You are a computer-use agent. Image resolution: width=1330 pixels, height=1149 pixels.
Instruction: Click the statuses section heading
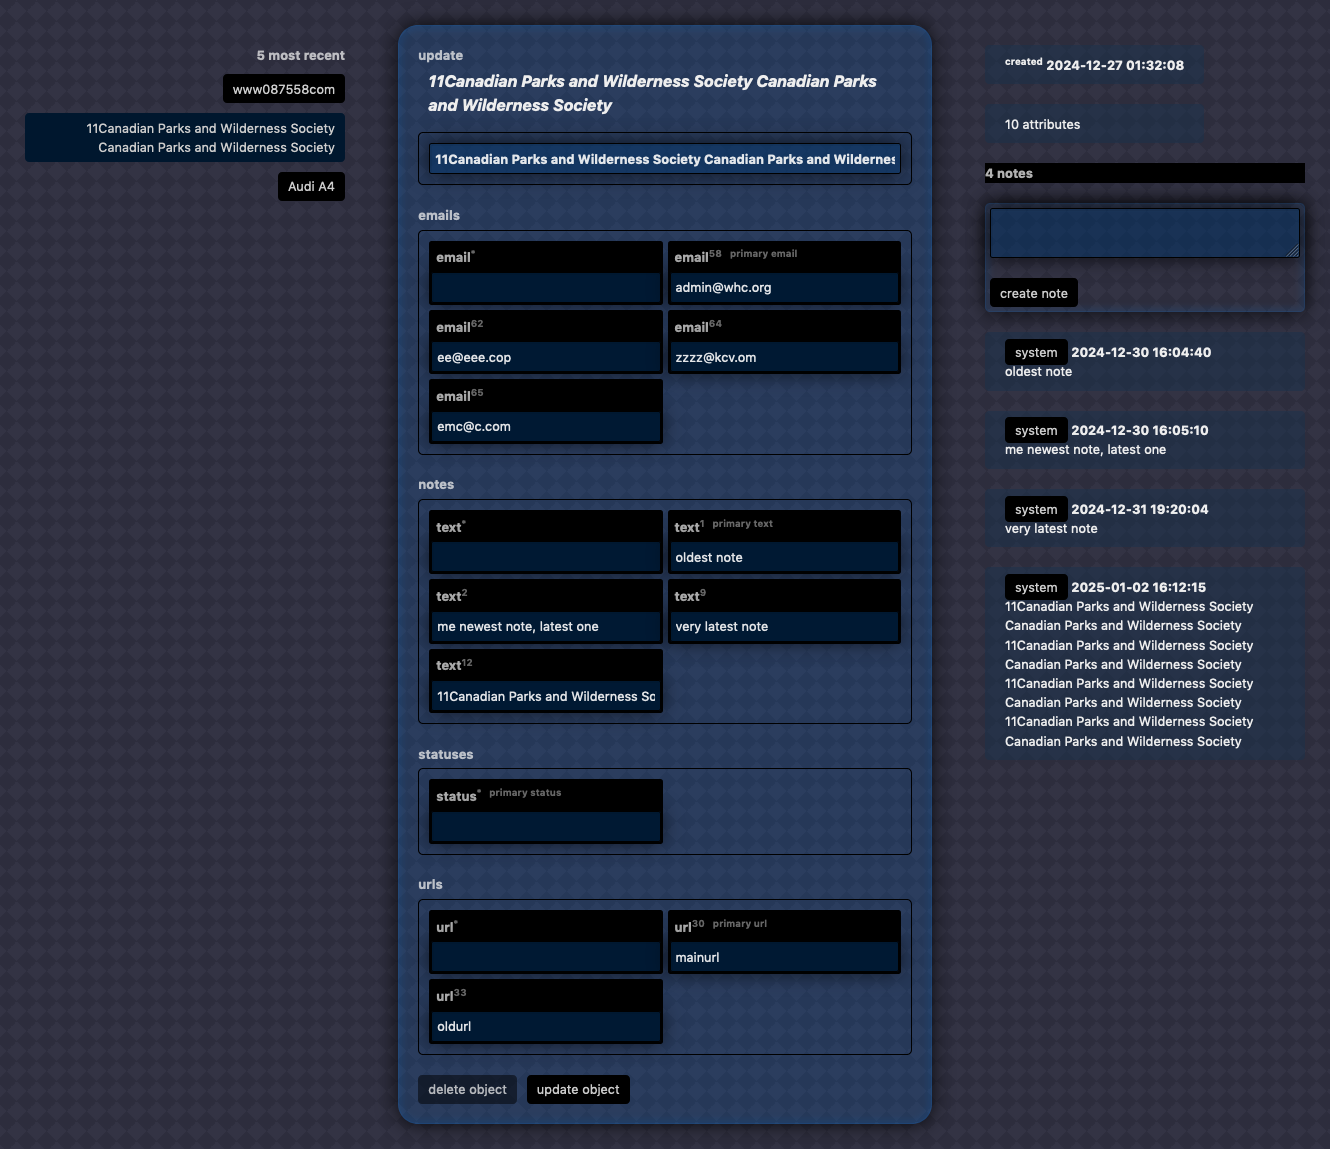click(x=446, y=754)
